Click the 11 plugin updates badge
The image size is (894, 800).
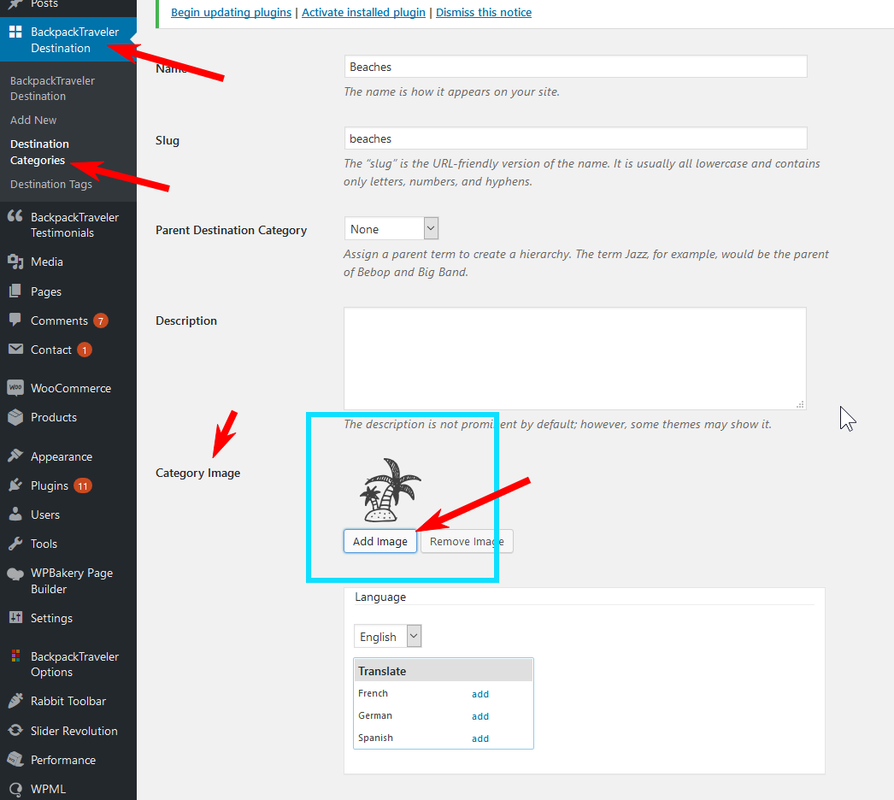click(x=83, y=486)
